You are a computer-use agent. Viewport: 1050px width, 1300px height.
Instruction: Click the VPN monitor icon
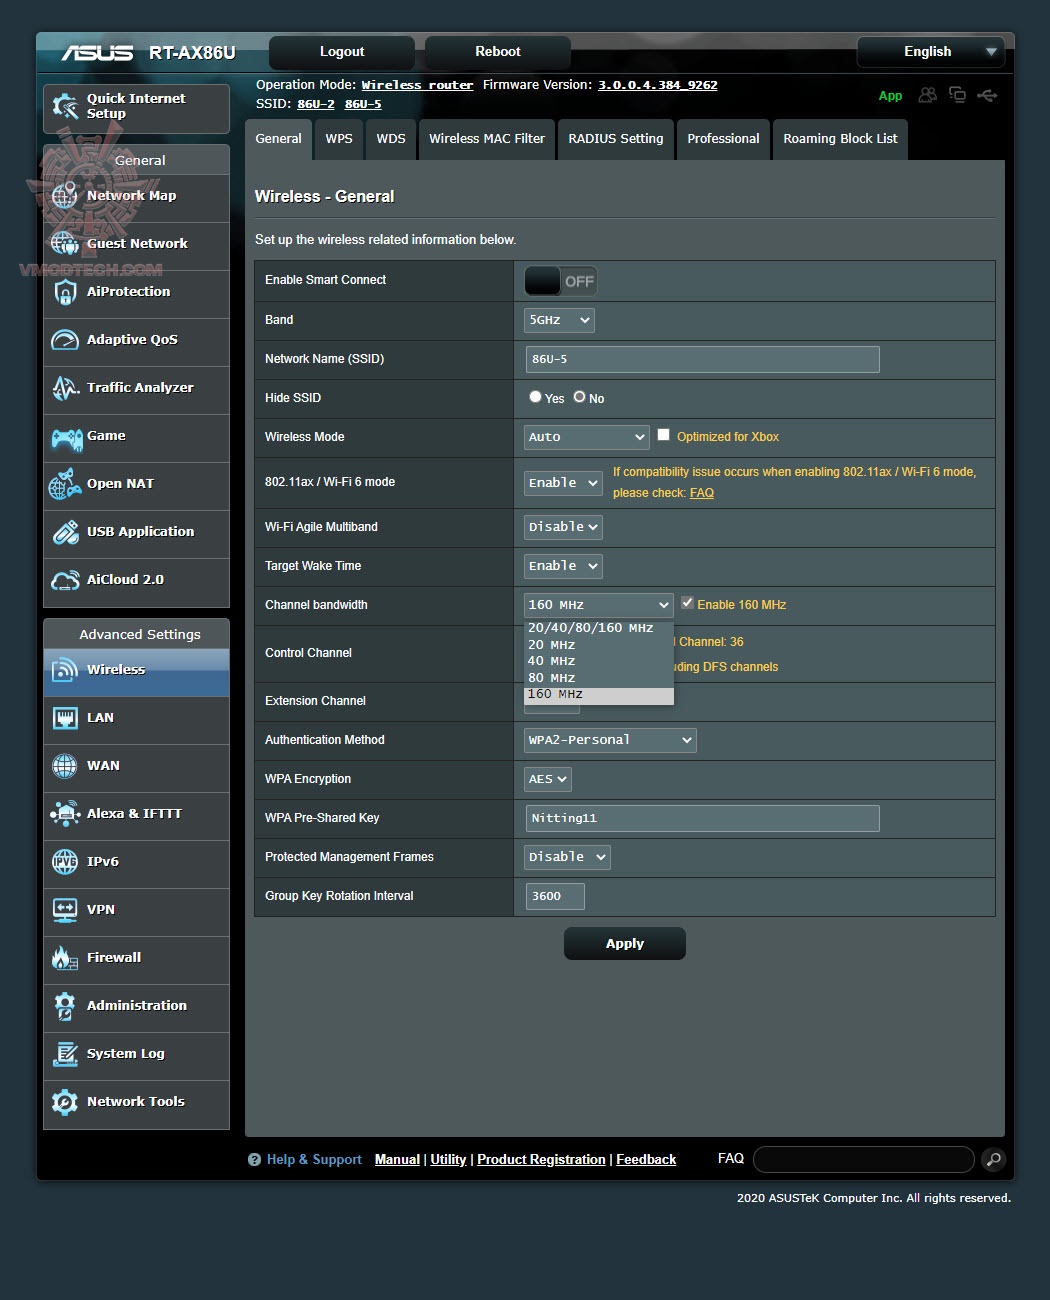[x=65, y=910]
